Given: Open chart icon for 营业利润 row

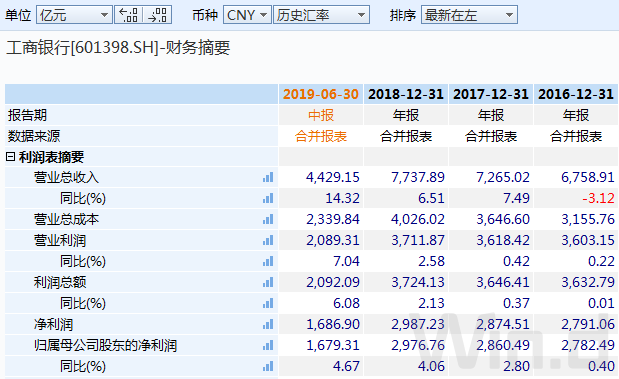Looking at the screenshot, I should click(268, 240).
